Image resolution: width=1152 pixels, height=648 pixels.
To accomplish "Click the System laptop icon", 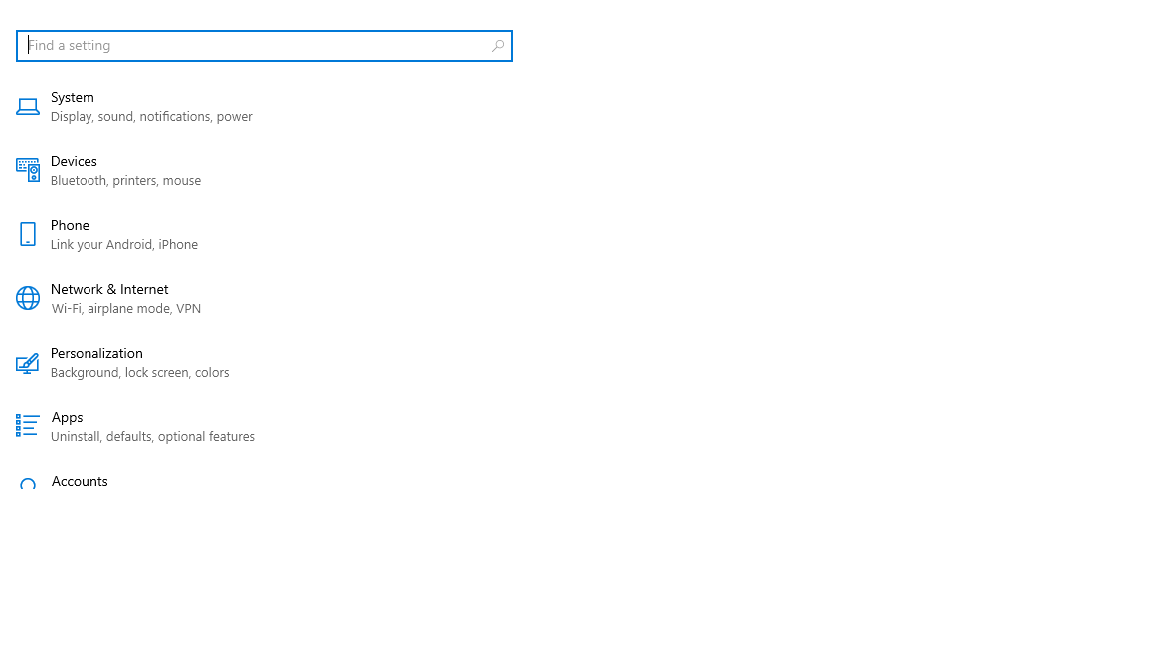I will point(28,107).
